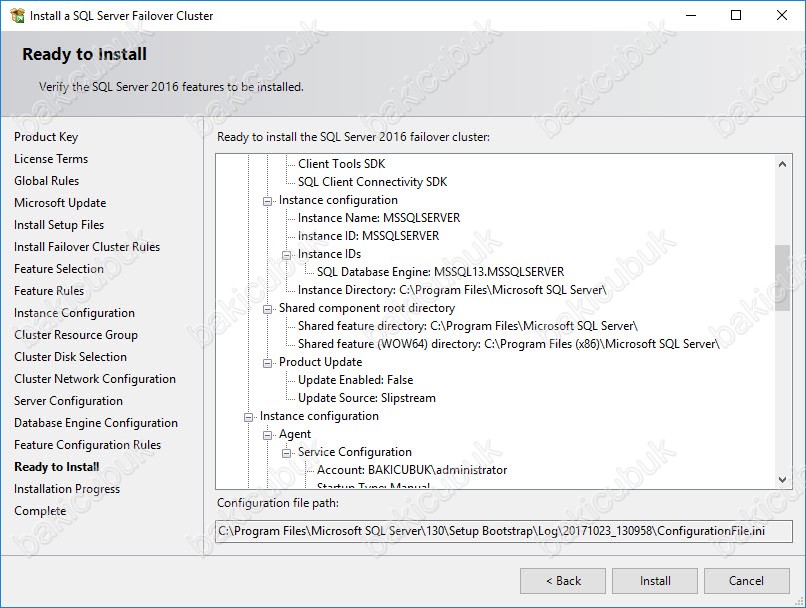Open the Database Engine Configuration step

(x=96, y=423)
